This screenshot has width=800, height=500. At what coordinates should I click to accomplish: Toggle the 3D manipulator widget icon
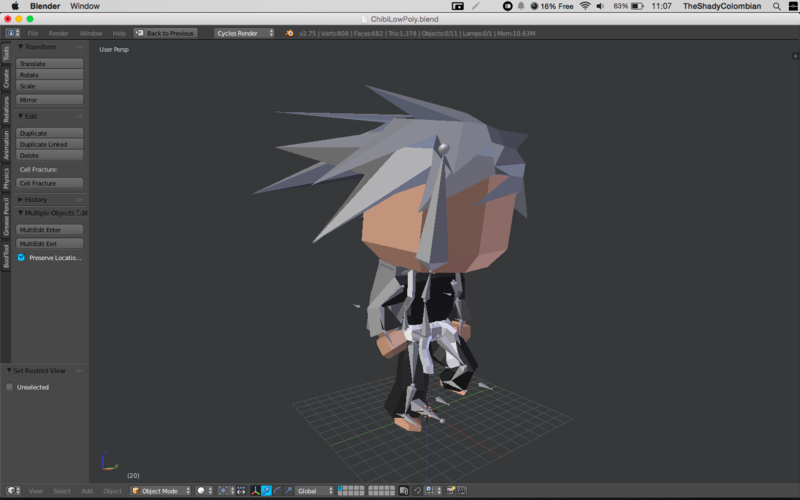click(x=255, y=490)
